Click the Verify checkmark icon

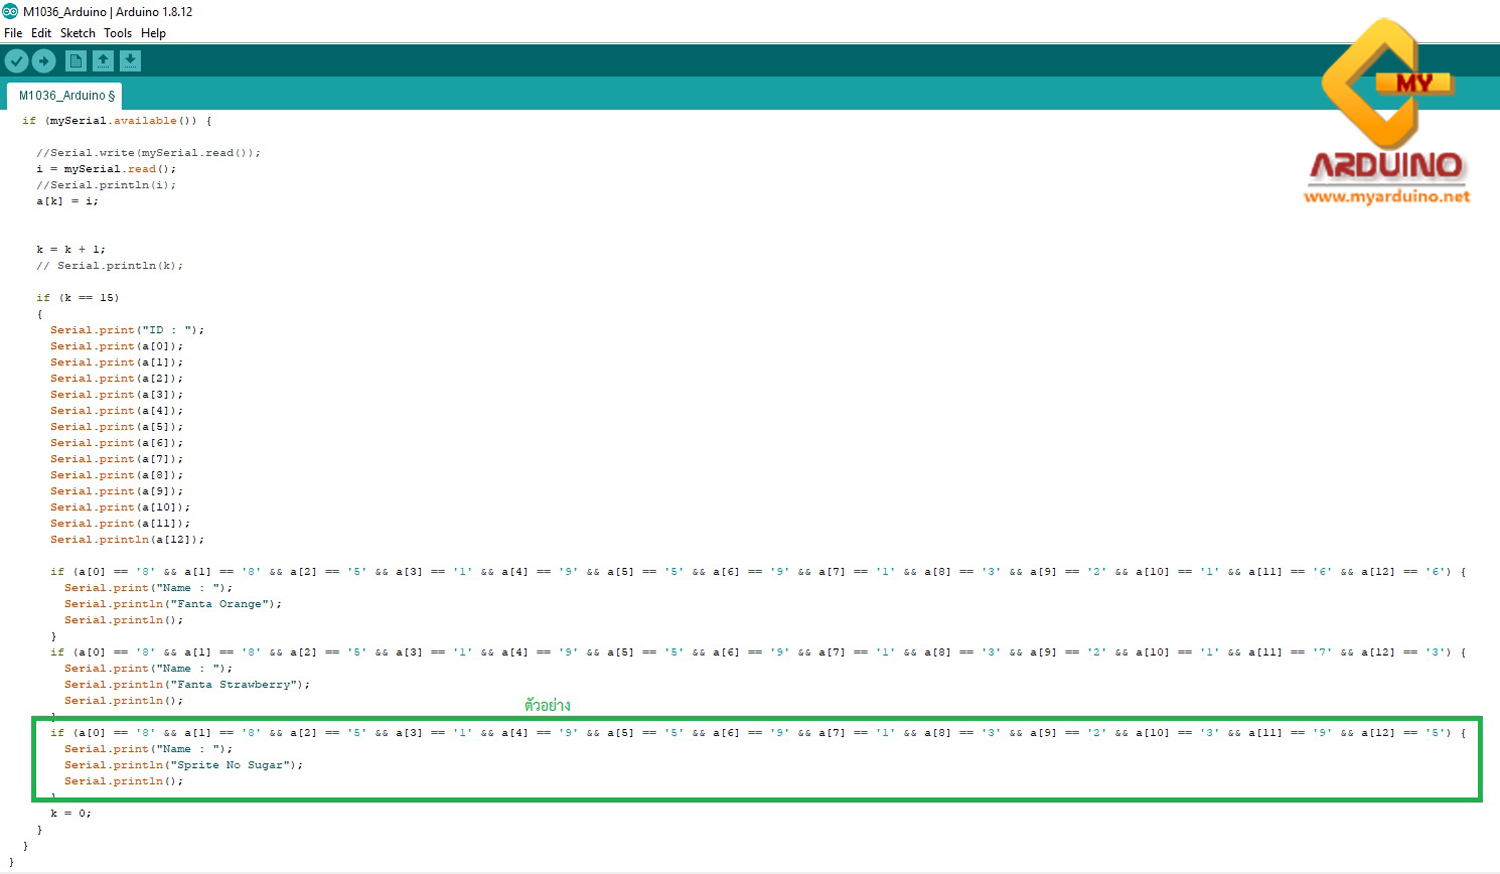click(16, 60)
